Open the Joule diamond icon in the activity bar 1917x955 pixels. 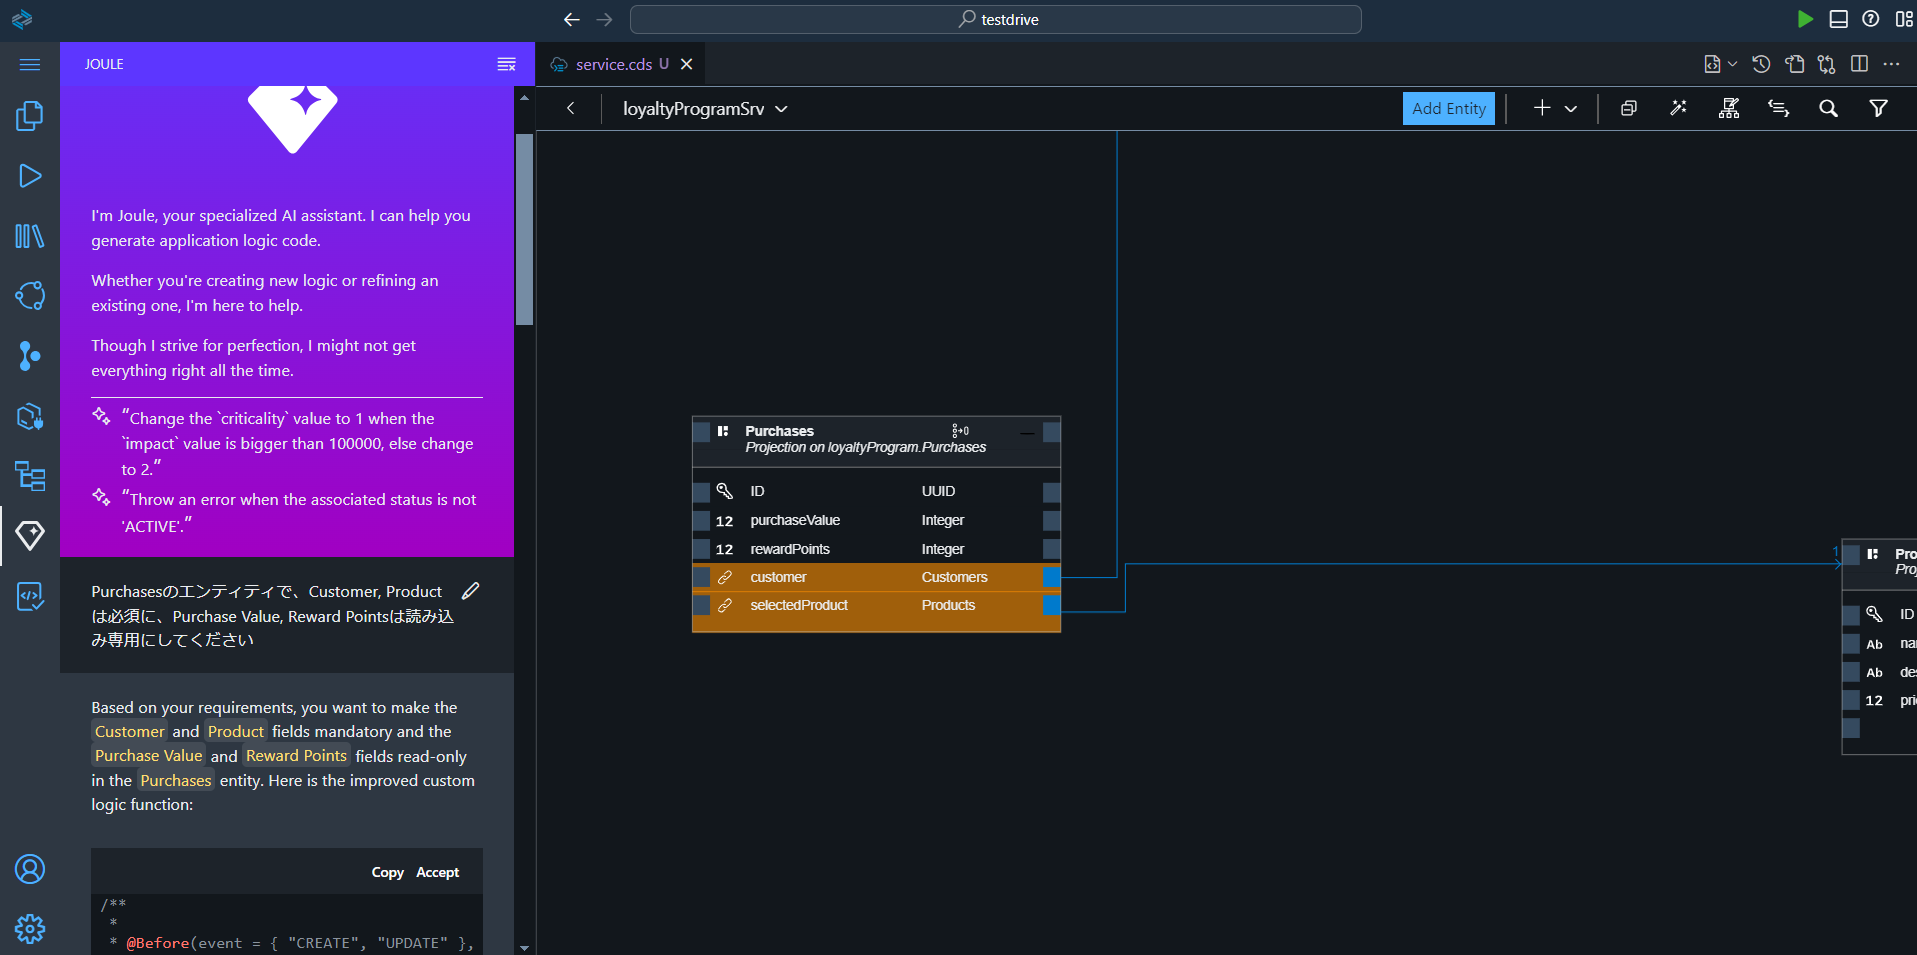pyautogui.click(x=30, y=535)
